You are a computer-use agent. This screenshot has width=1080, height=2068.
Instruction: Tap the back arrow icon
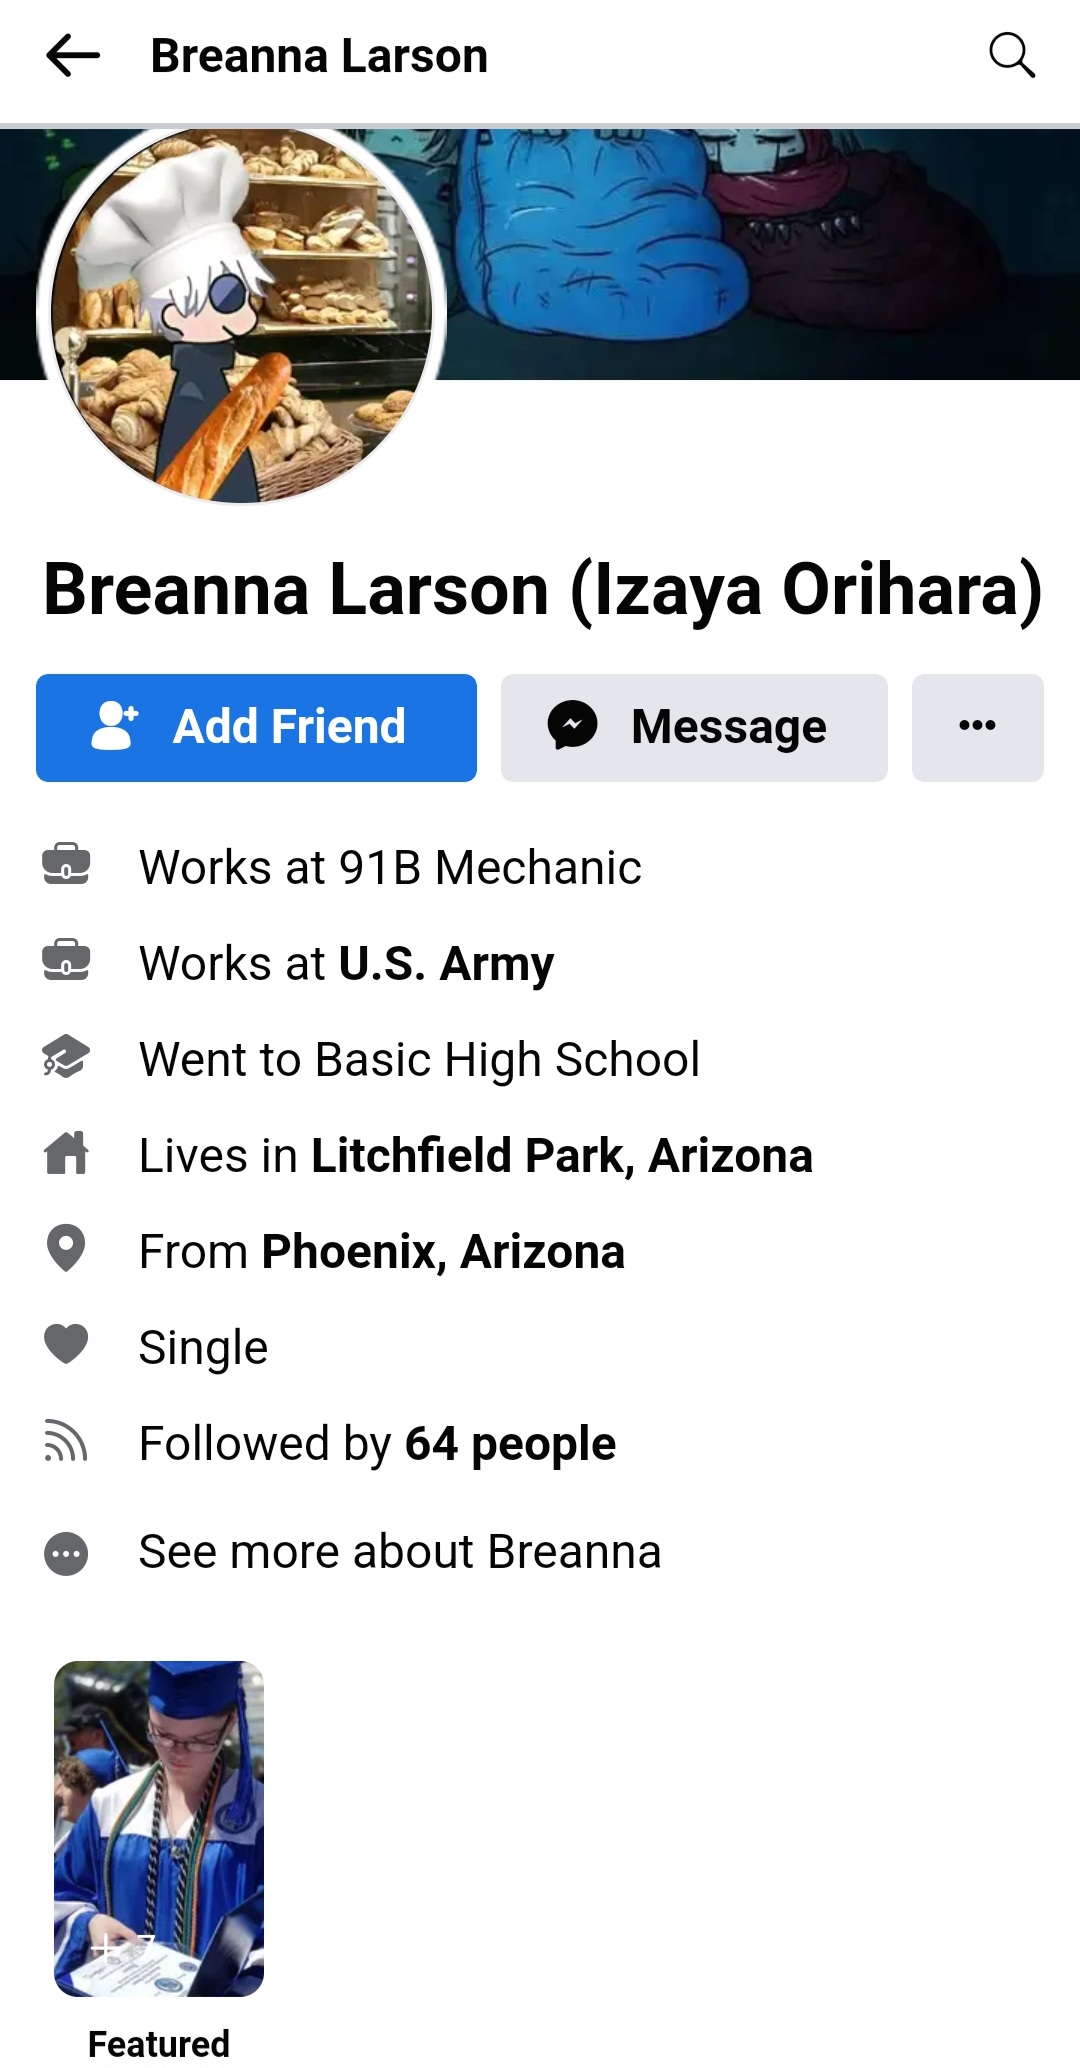73,56
